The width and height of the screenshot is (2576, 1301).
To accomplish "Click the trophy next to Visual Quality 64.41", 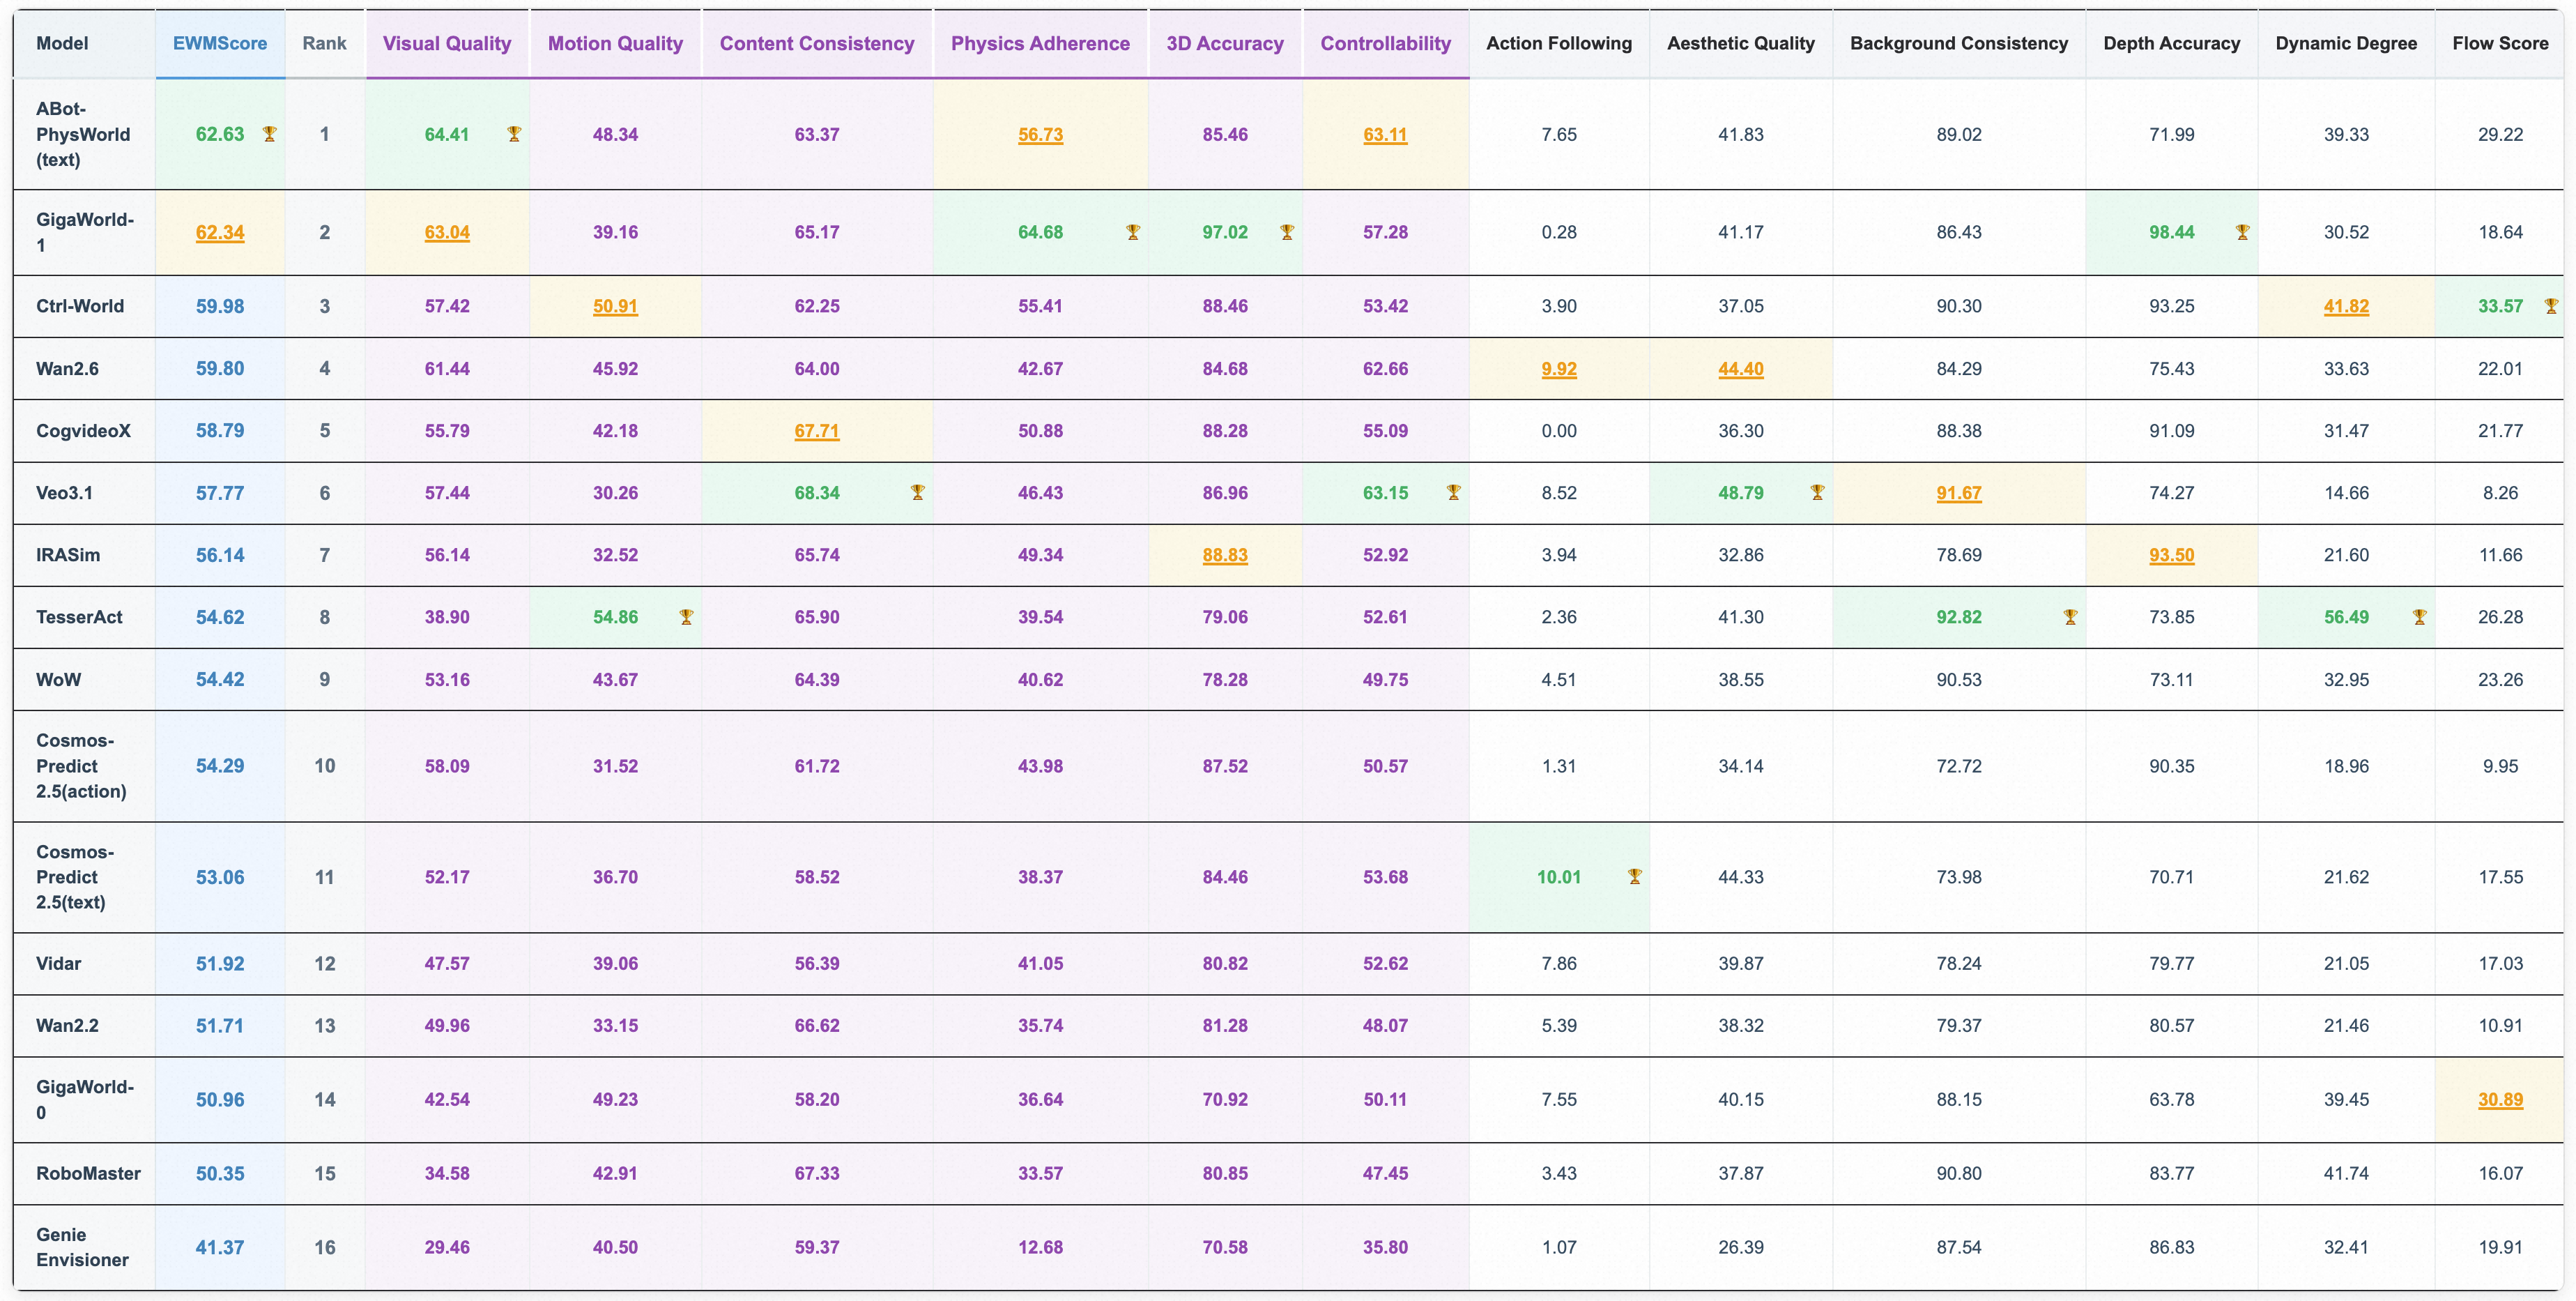I will tap(514, 134).
